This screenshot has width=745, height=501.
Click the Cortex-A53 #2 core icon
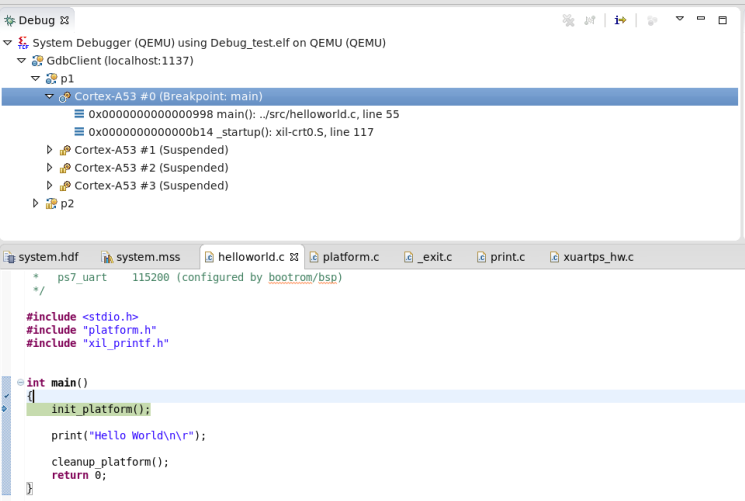65,168
